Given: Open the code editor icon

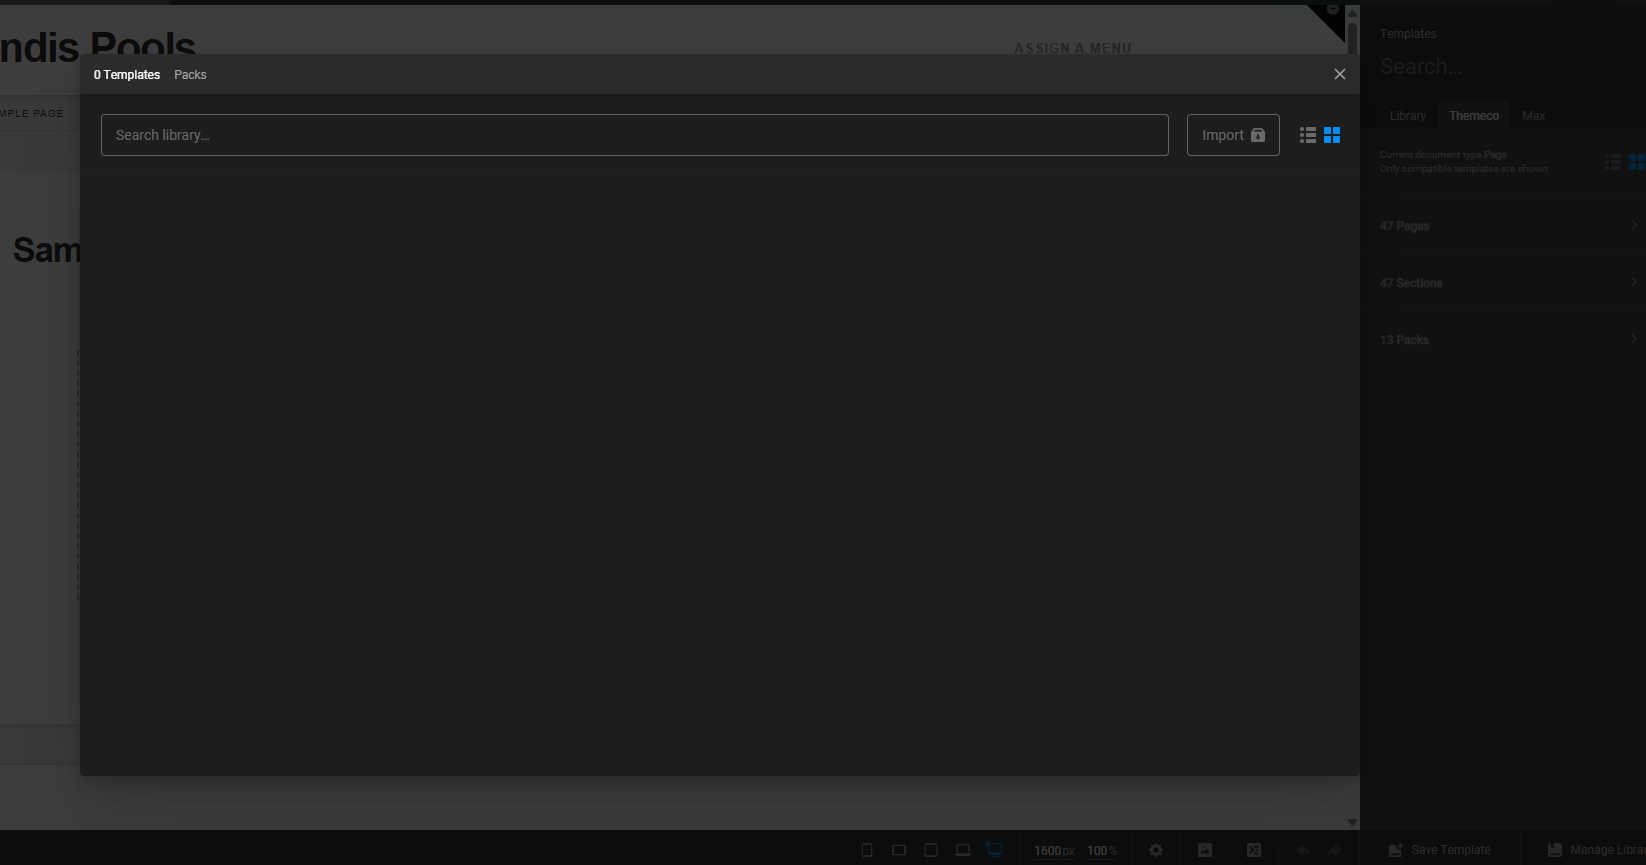Looking at the screenshot, I should point(1254,850).
